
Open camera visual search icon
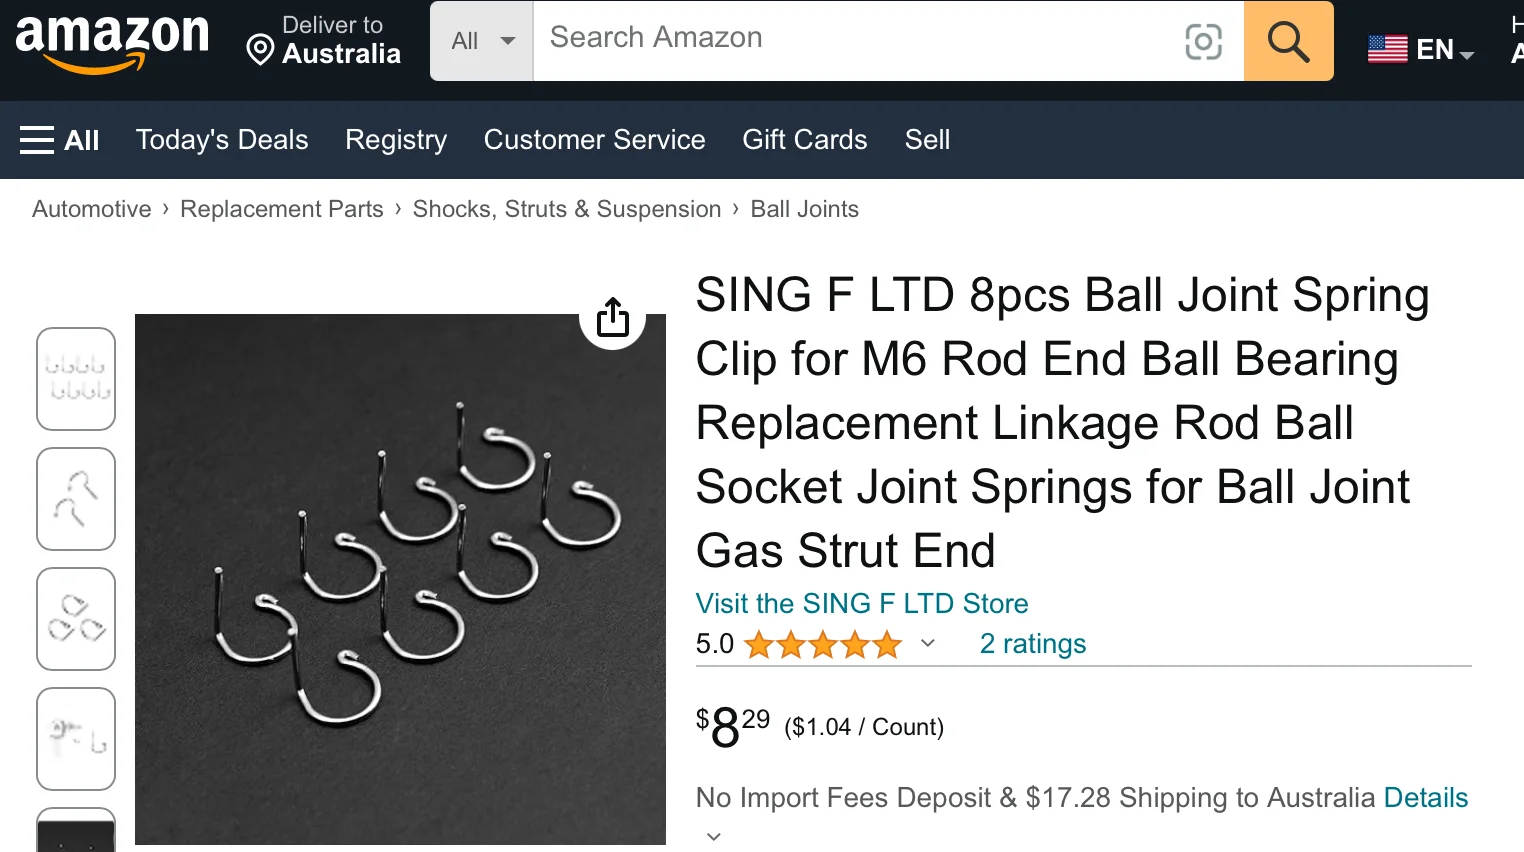[x=1203, y=41]
